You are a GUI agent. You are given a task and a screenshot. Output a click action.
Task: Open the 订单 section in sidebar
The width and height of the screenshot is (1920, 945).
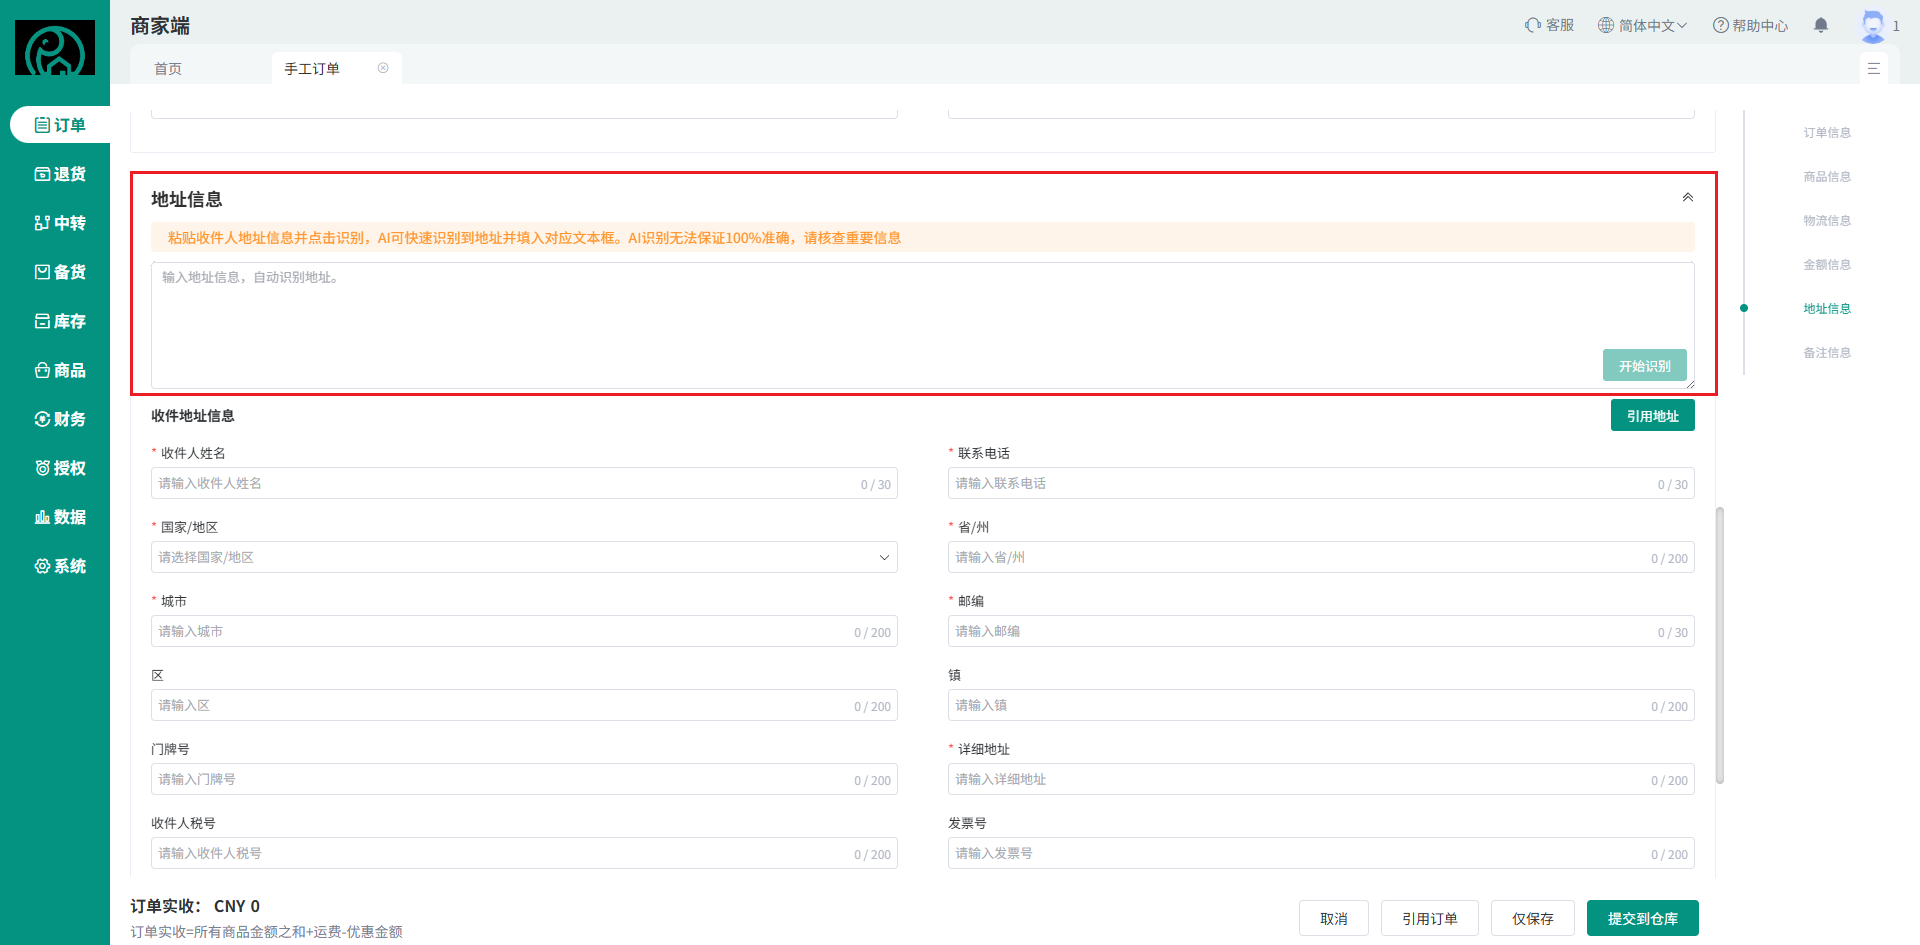click(60, 125)
